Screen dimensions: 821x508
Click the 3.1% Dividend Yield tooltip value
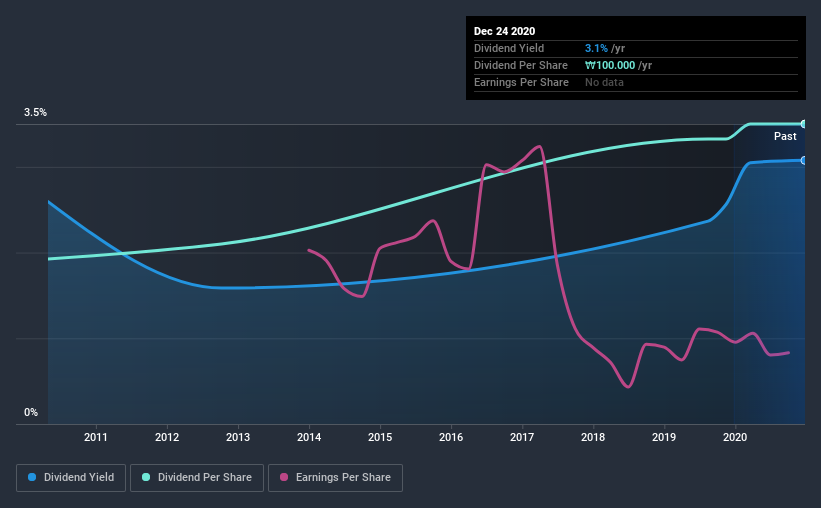click(x=596, y=48)
